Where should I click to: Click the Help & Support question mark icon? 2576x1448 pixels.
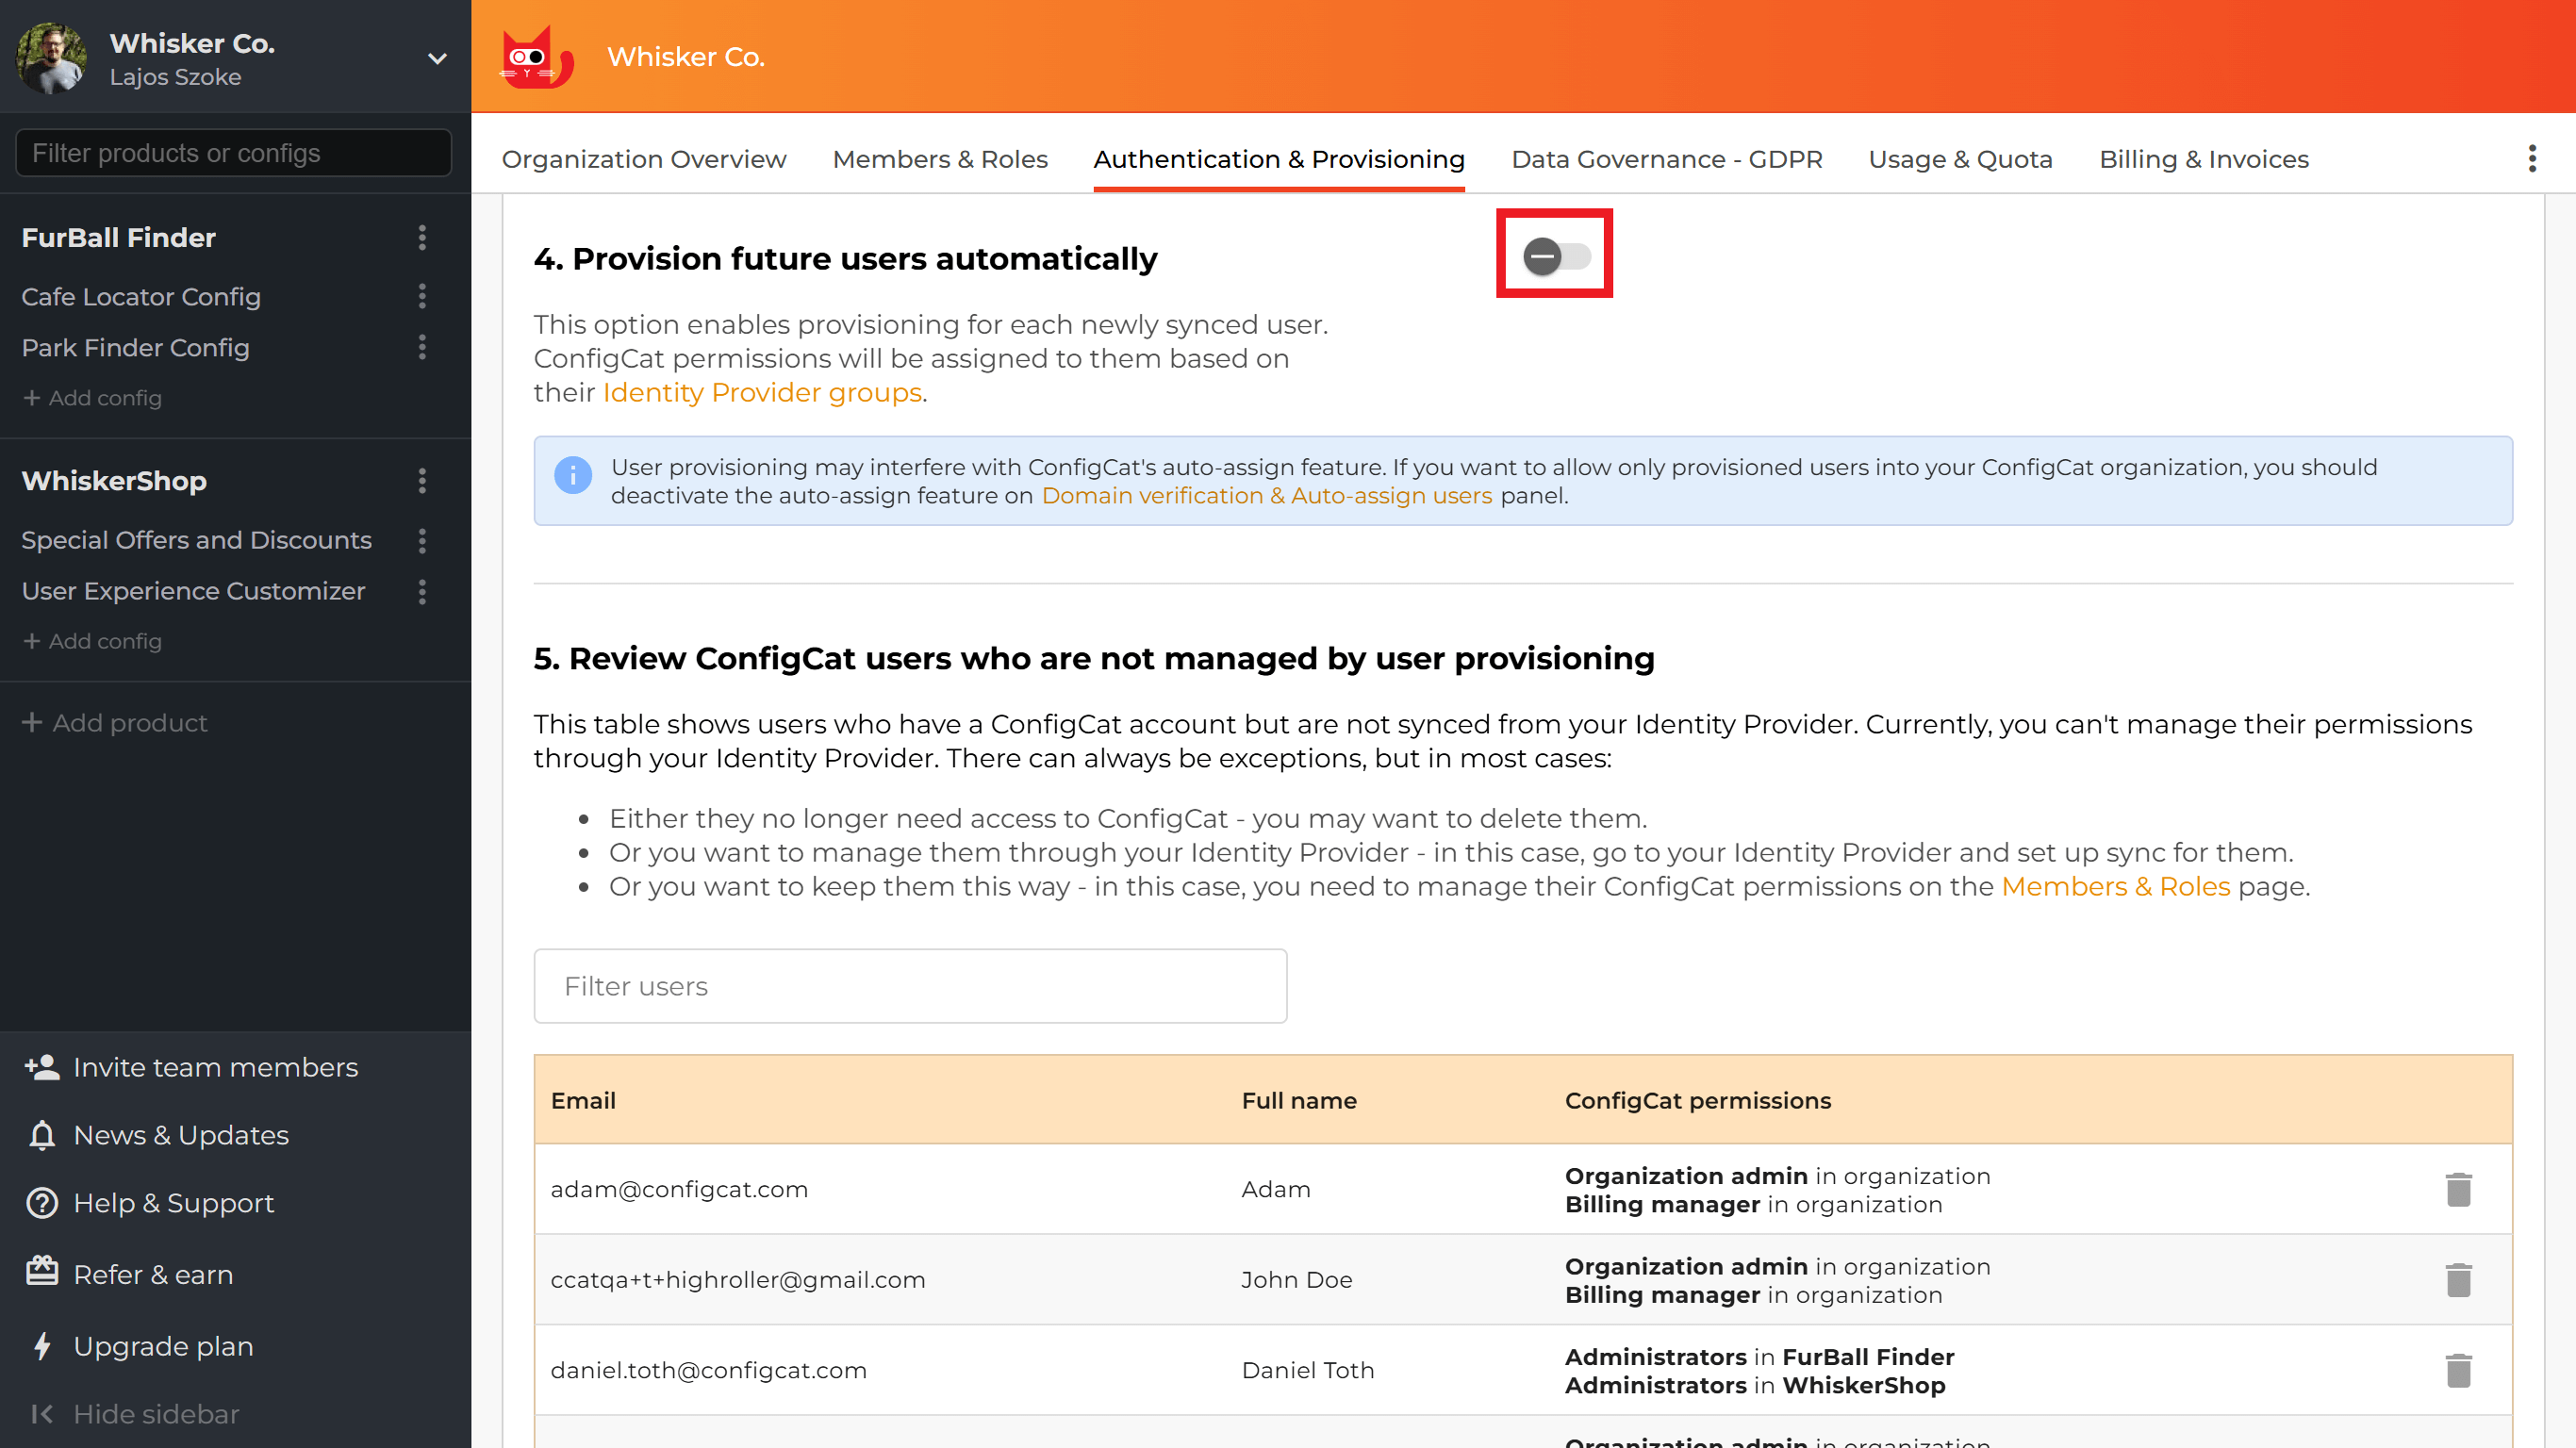coord(41,1203)
